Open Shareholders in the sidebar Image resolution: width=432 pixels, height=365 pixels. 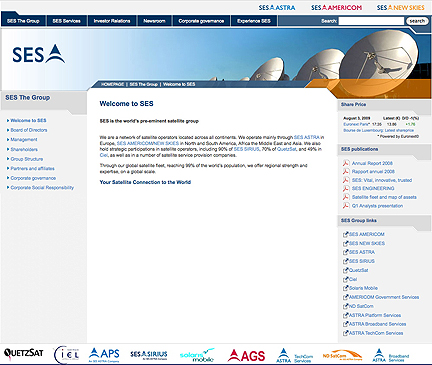24,149
